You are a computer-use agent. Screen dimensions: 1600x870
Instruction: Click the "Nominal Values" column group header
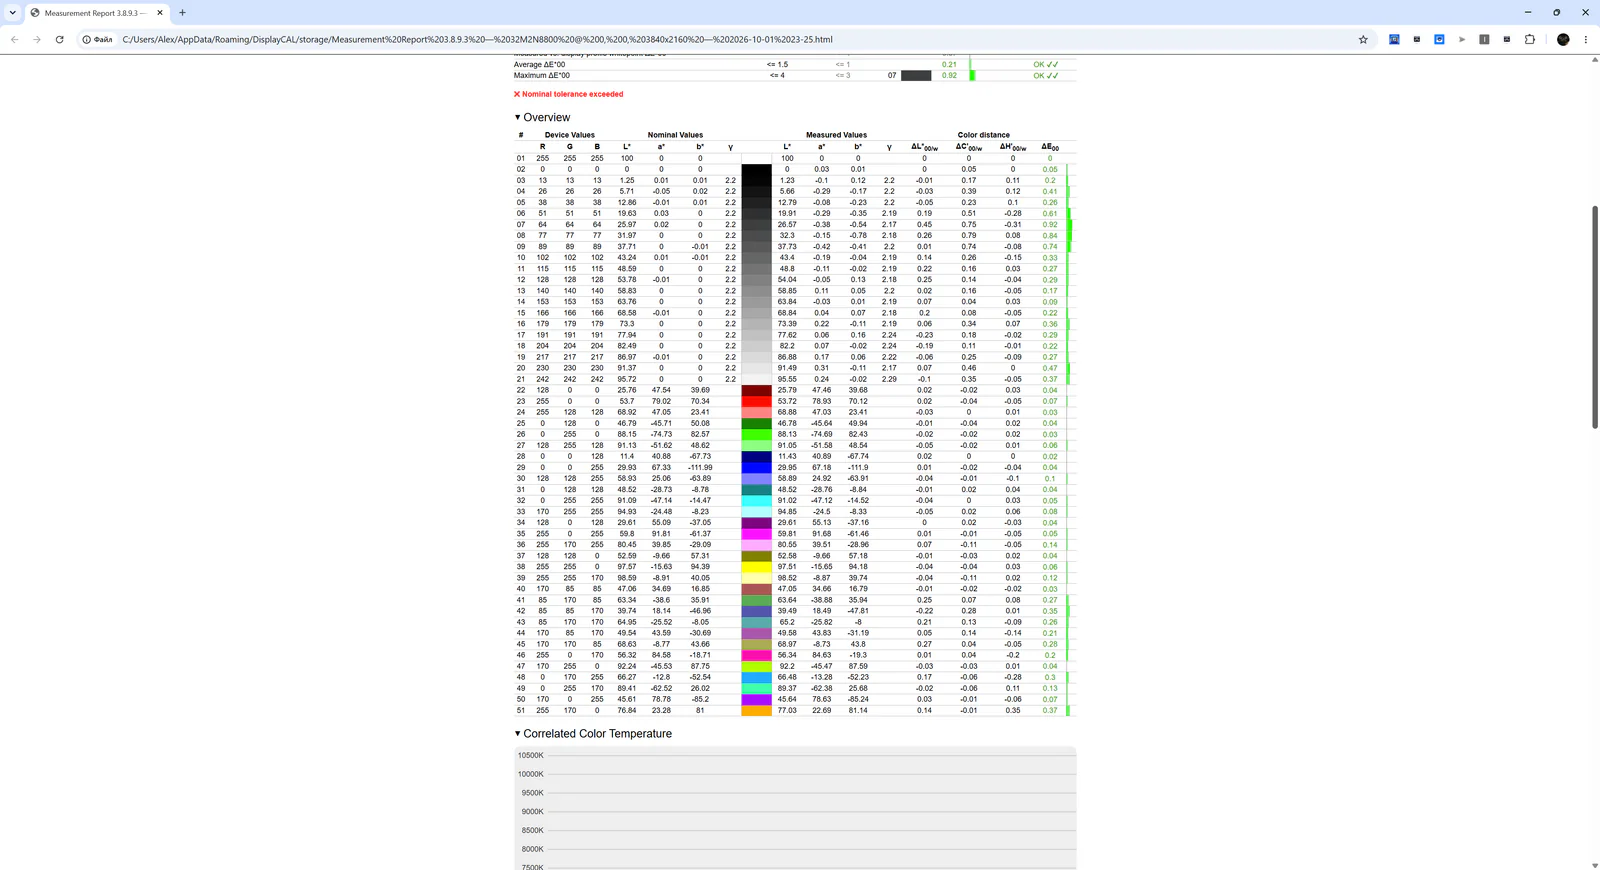coord(675,135)
